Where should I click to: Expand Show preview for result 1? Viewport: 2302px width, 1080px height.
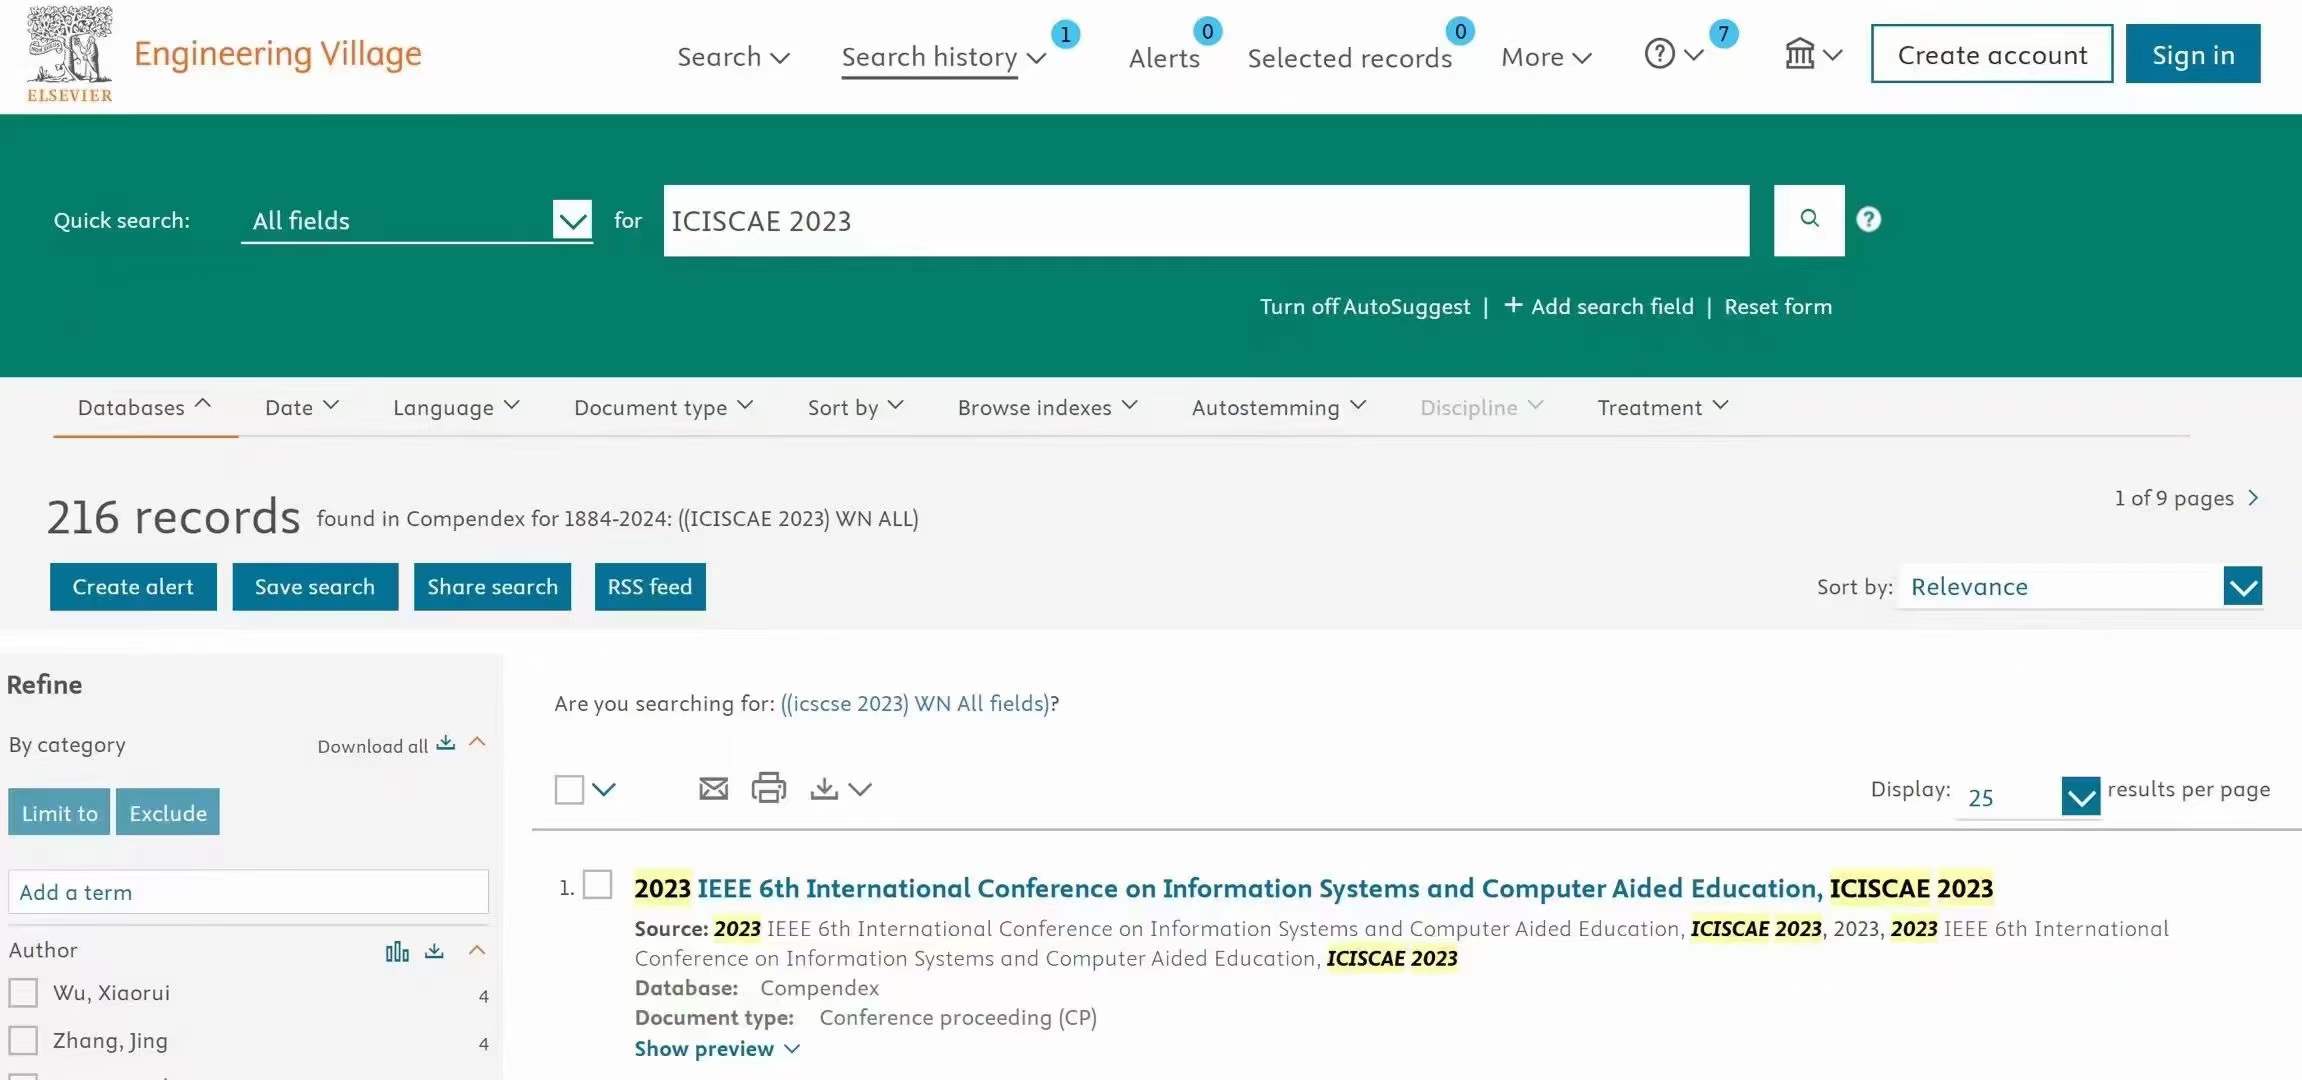pyautogui.click(x=716, y=1048)
